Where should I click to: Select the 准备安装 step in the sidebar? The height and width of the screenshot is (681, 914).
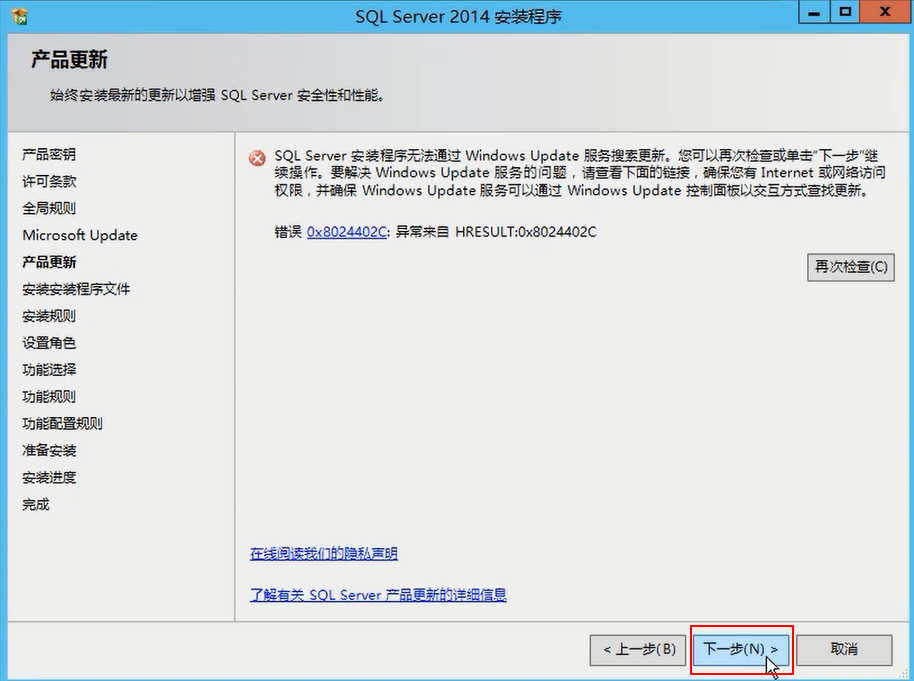(49, 450)
